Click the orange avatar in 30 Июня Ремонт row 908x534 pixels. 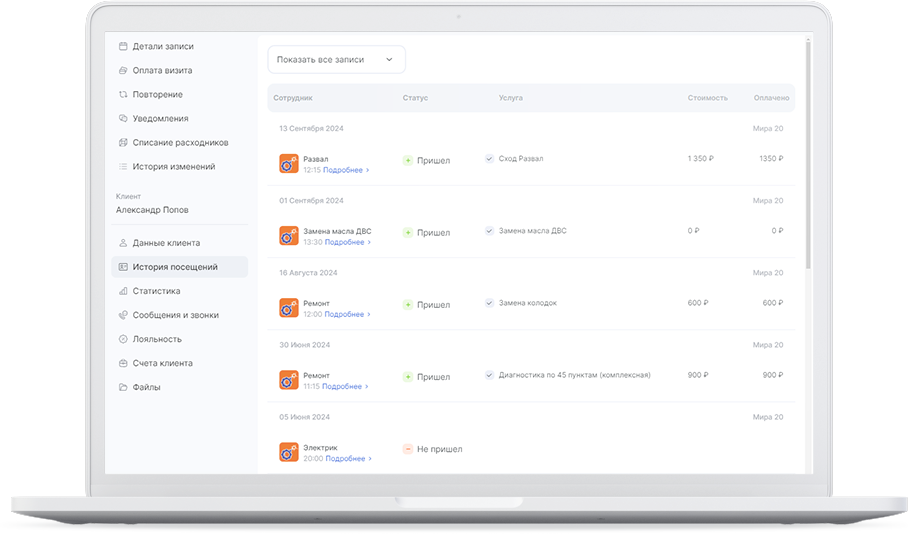coord(288,380)
